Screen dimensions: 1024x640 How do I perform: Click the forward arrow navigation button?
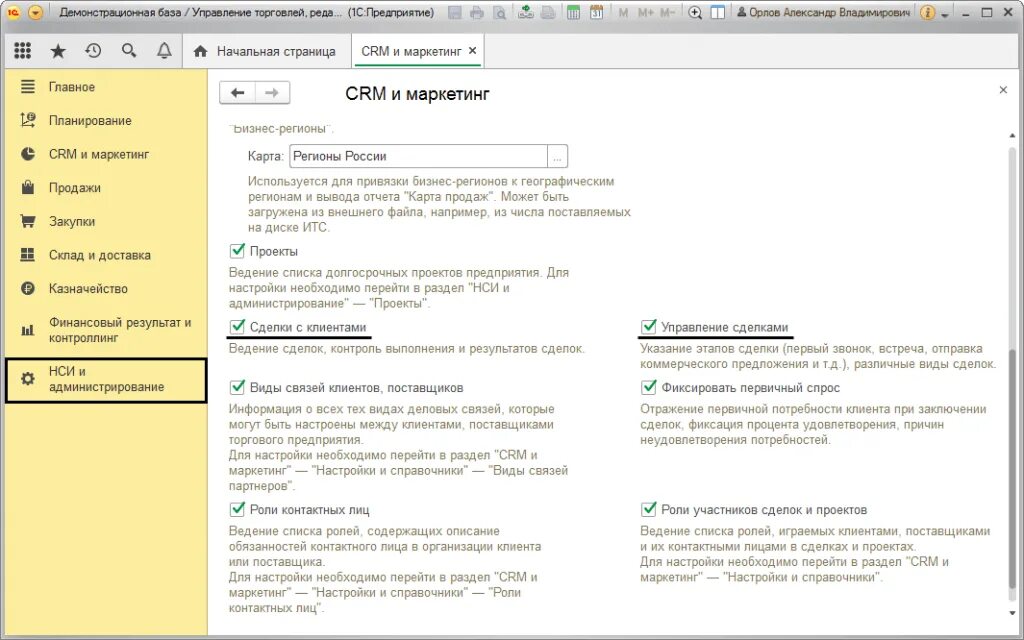pos(272,93)
